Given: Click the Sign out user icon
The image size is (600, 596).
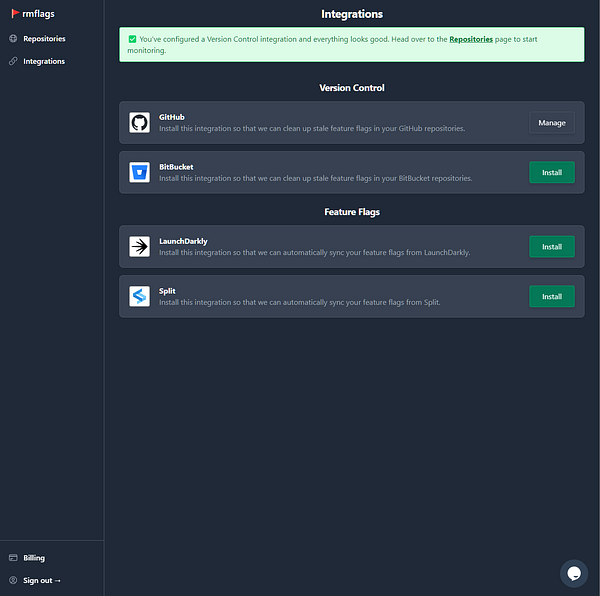Looking at the screenshot, I should (13, 580).
